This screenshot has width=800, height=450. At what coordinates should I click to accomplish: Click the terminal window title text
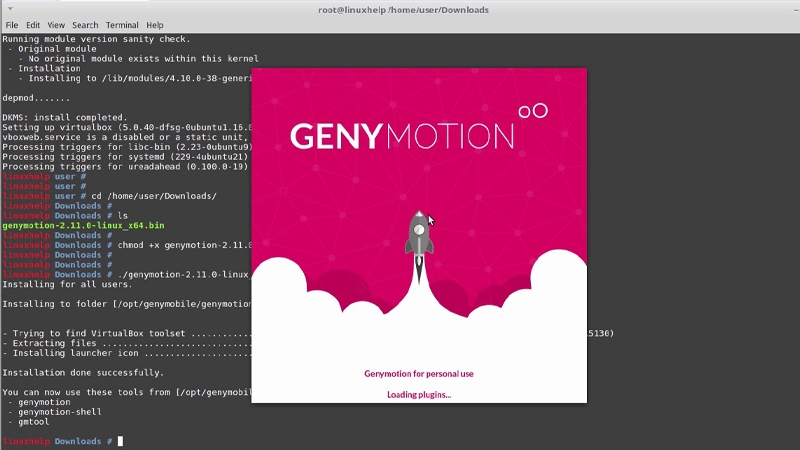coord(403,10)
